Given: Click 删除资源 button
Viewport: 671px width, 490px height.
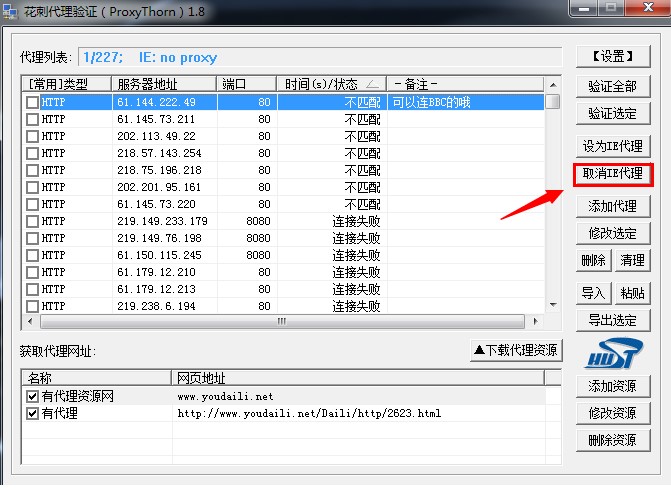Looking at the screenshot, I should [613, 440].
